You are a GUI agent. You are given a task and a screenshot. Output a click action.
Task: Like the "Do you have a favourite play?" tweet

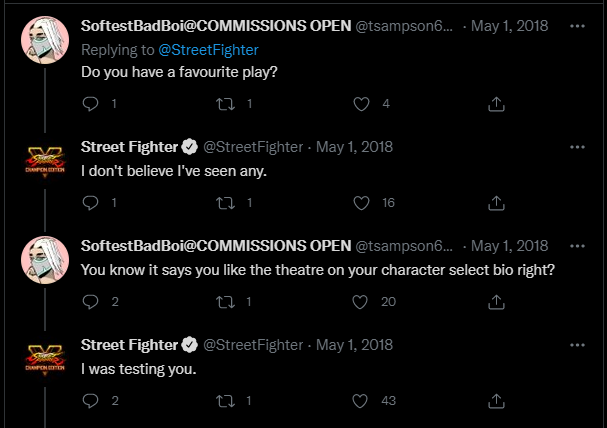point(363,103)
